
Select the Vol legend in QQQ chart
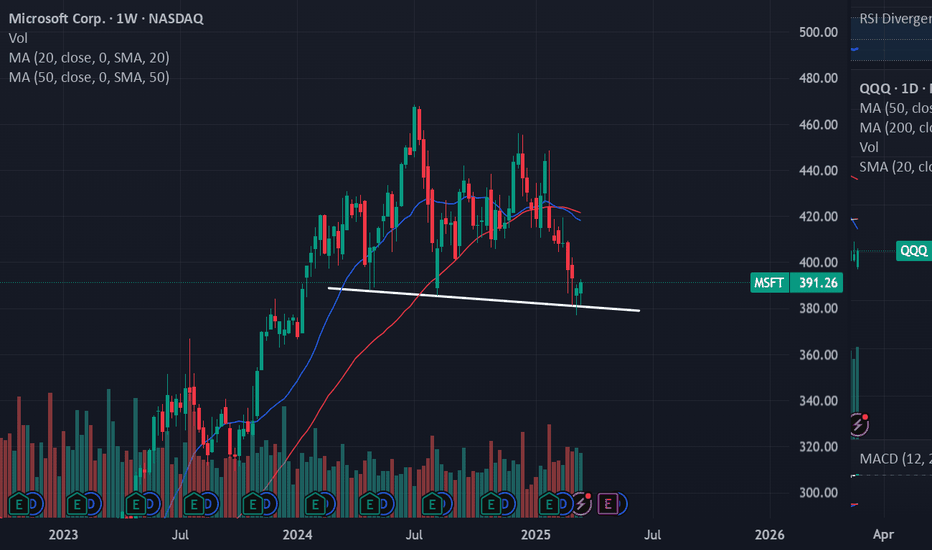(x=868, y=147)
